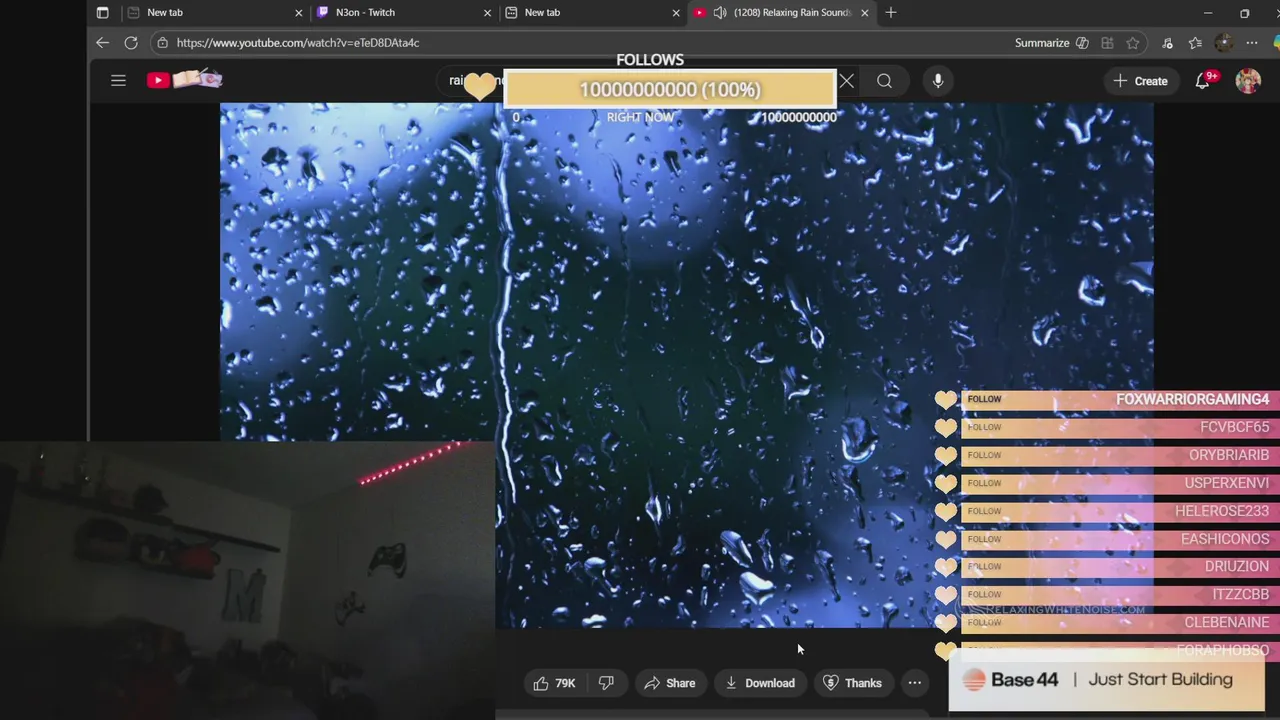Open the browser Settings and more menu
The image size is (1280, 720).
pyautogui.click(x=1251, y=43)
